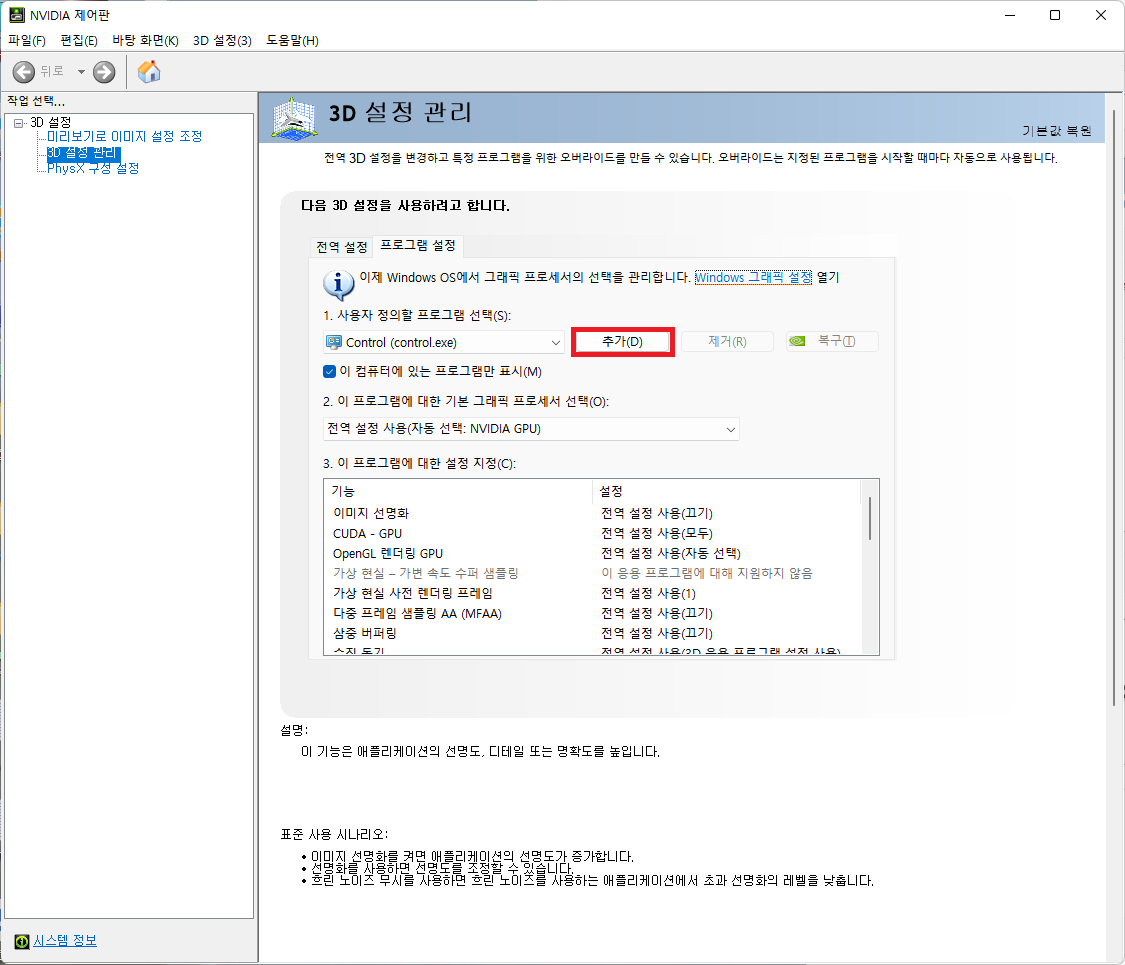Select 미리보기로 이미지 설정 조정 in tree
1125x965 pixels.
(125, 136)
